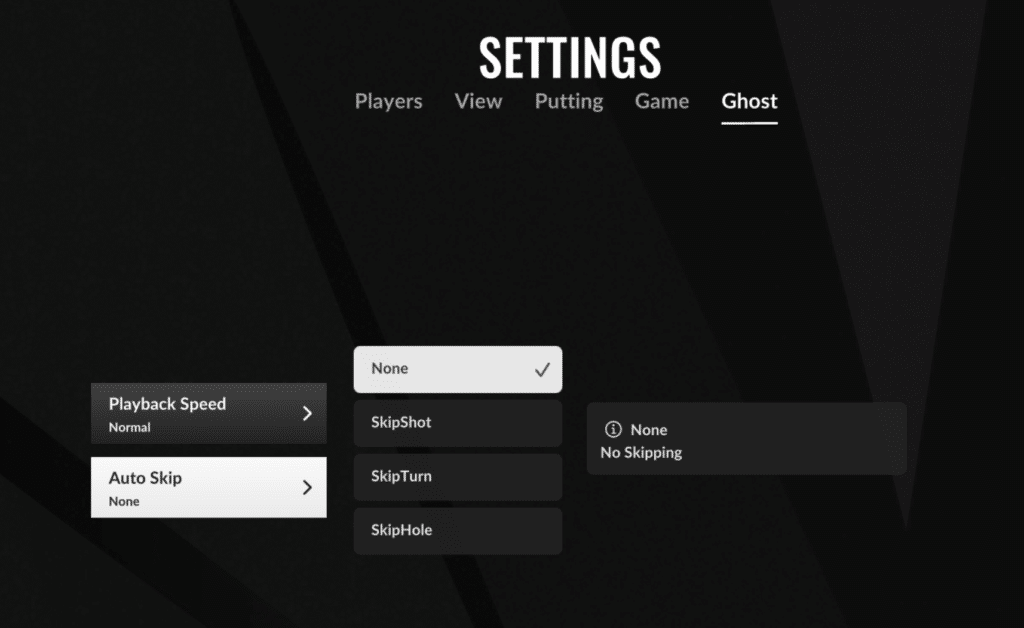
Task: Choose the SkipShot option
Action: click(458, 423)
